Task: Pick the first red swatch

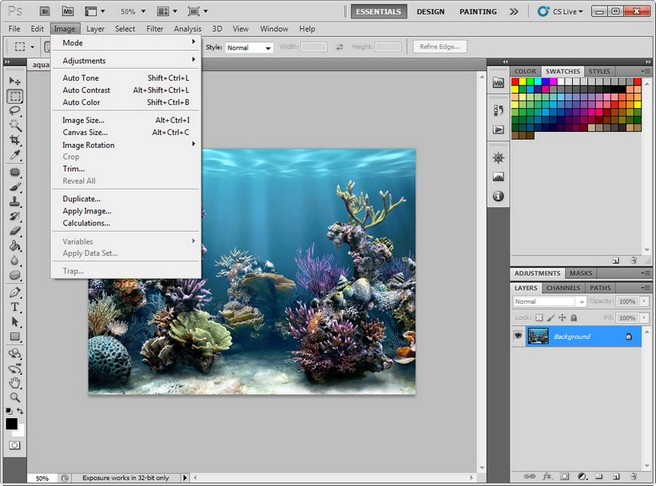Action: (x=515, y=82)
